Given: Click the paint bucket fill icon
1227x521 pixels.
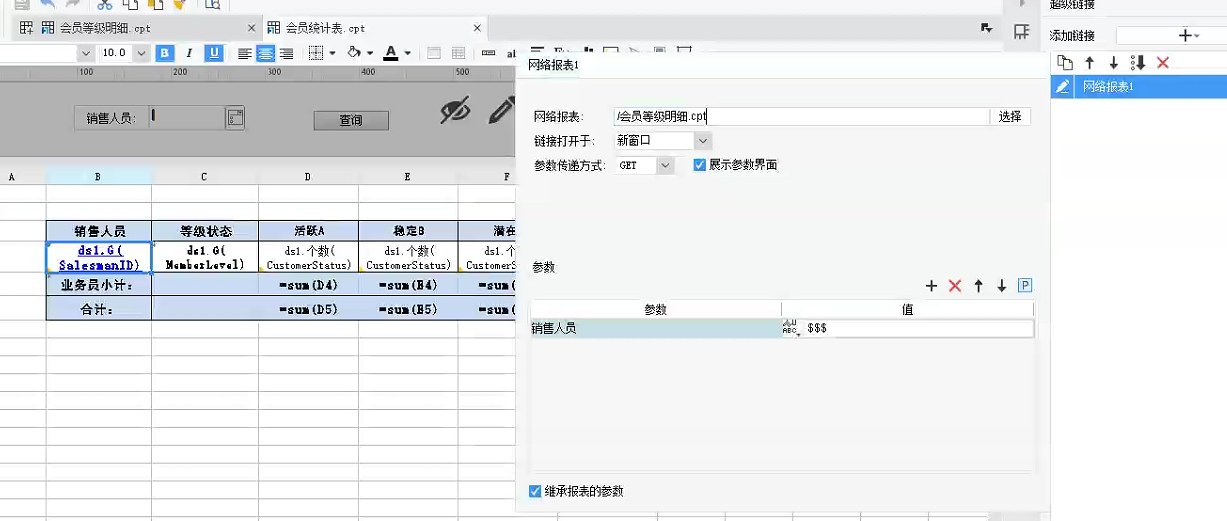Looking at the screenshot, I should (x=353, y=53).
